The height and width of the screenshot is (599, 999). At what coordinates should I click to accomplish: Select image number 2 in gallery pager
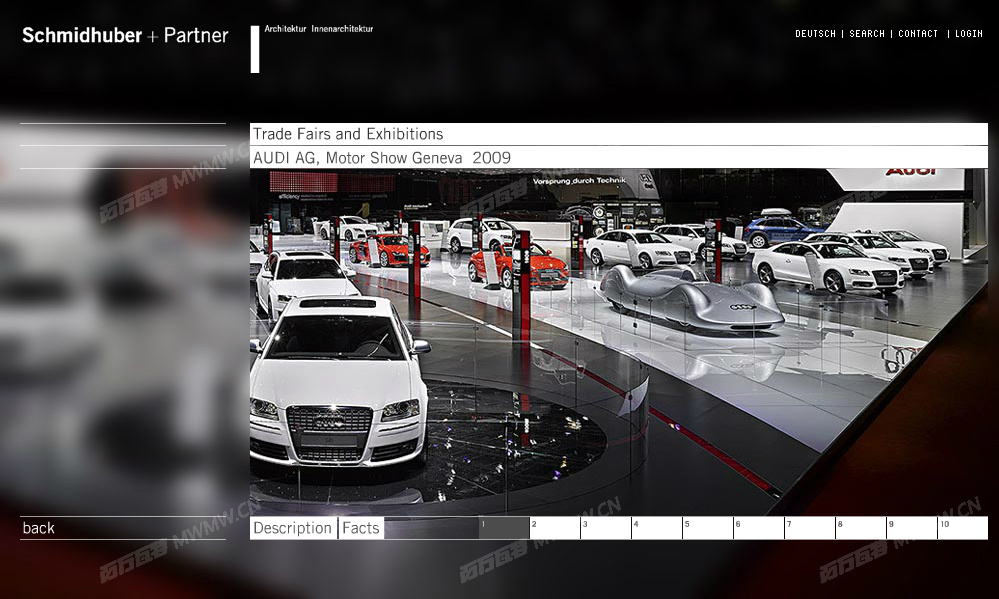[x=556, y=528]
